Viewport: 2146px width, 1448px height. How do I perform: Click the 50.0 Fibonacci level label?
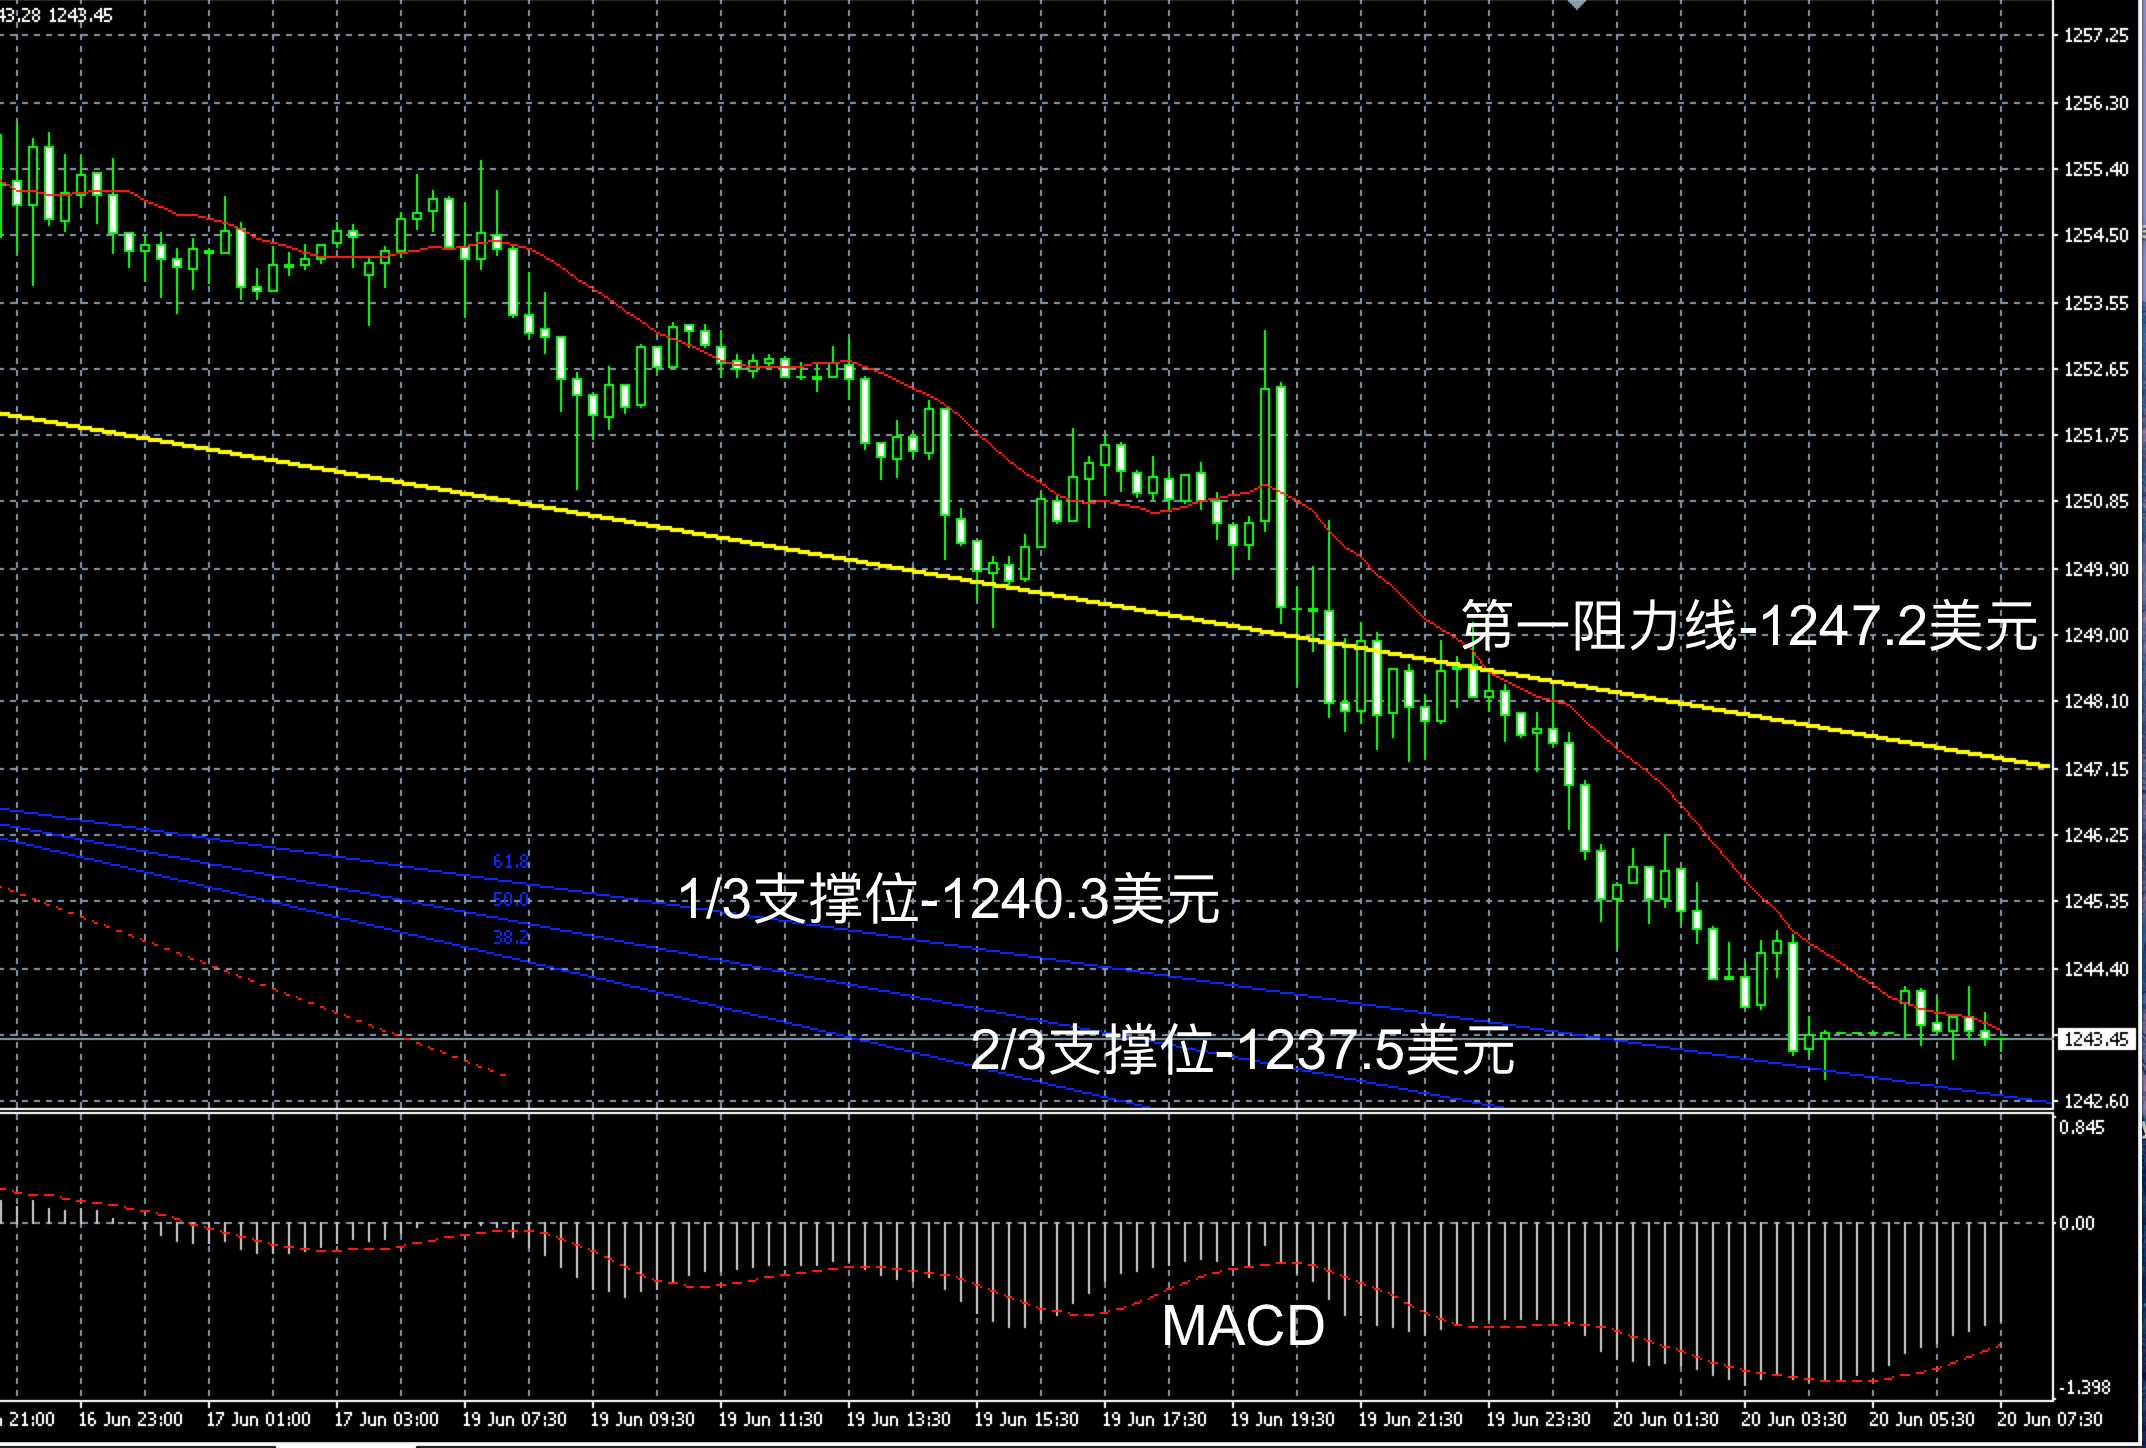point(511,899)
